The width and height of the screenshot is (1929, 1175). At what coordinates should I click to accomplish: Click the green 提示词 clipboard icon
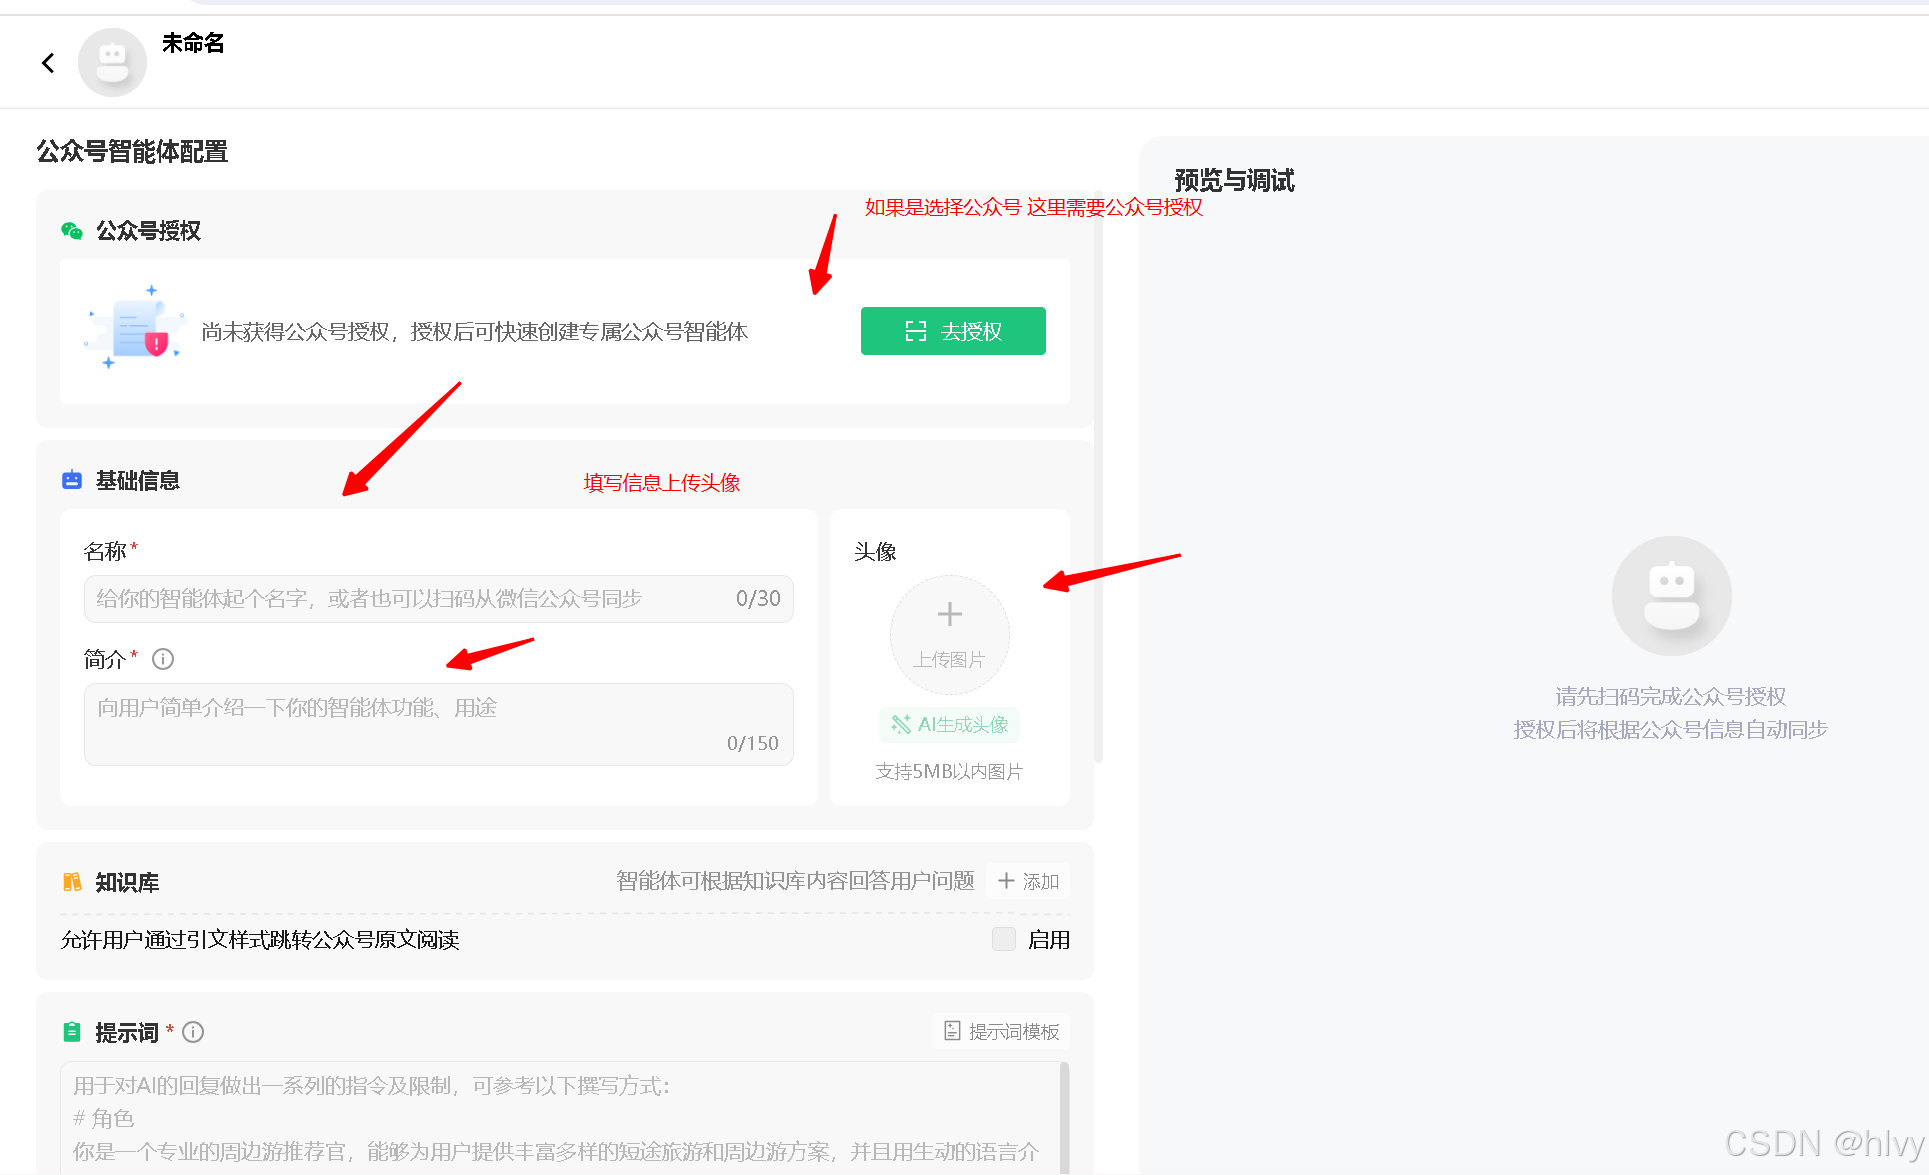pyautogui.click(x=72, y=1032)
